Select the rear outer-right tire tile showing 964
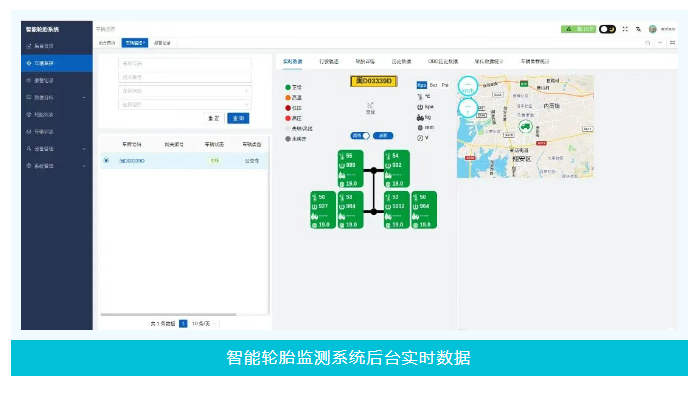Image resolution: width=696 pixels, height=393 pixels. click(x=424, y=210)
